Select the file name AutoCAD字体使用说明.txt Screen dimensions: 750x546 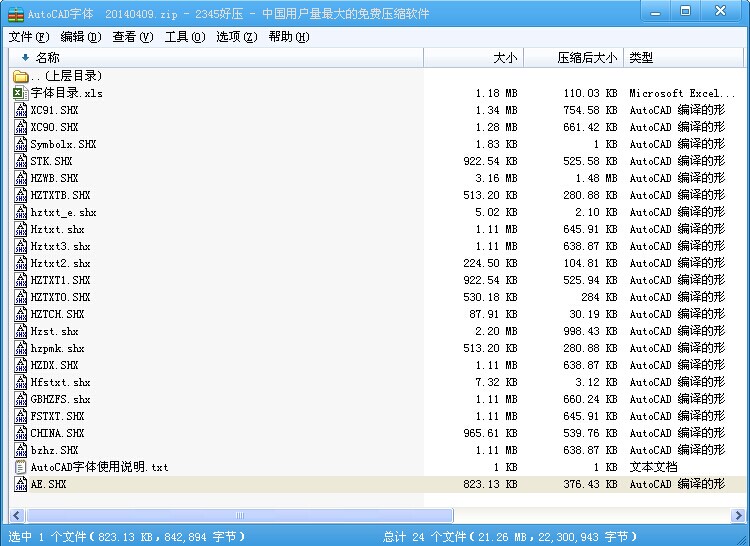(99, 467)
